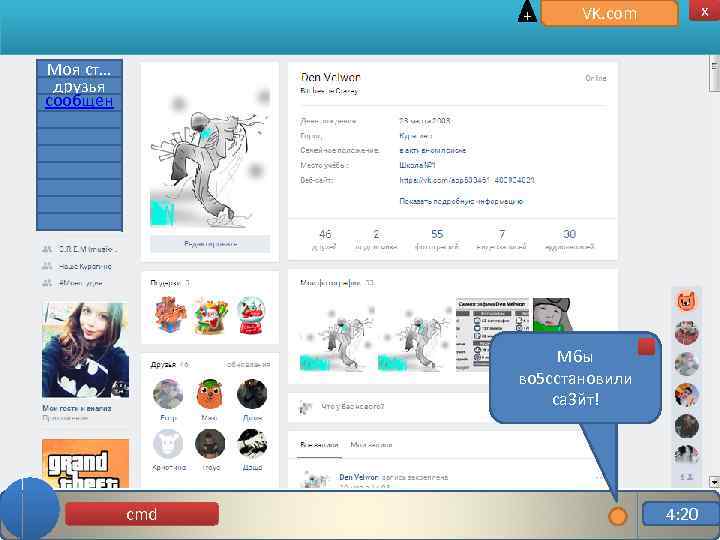Viewport: 720px width, 540px height.
Task: Switch to the red cmd taskbar button
Action: 142,514
